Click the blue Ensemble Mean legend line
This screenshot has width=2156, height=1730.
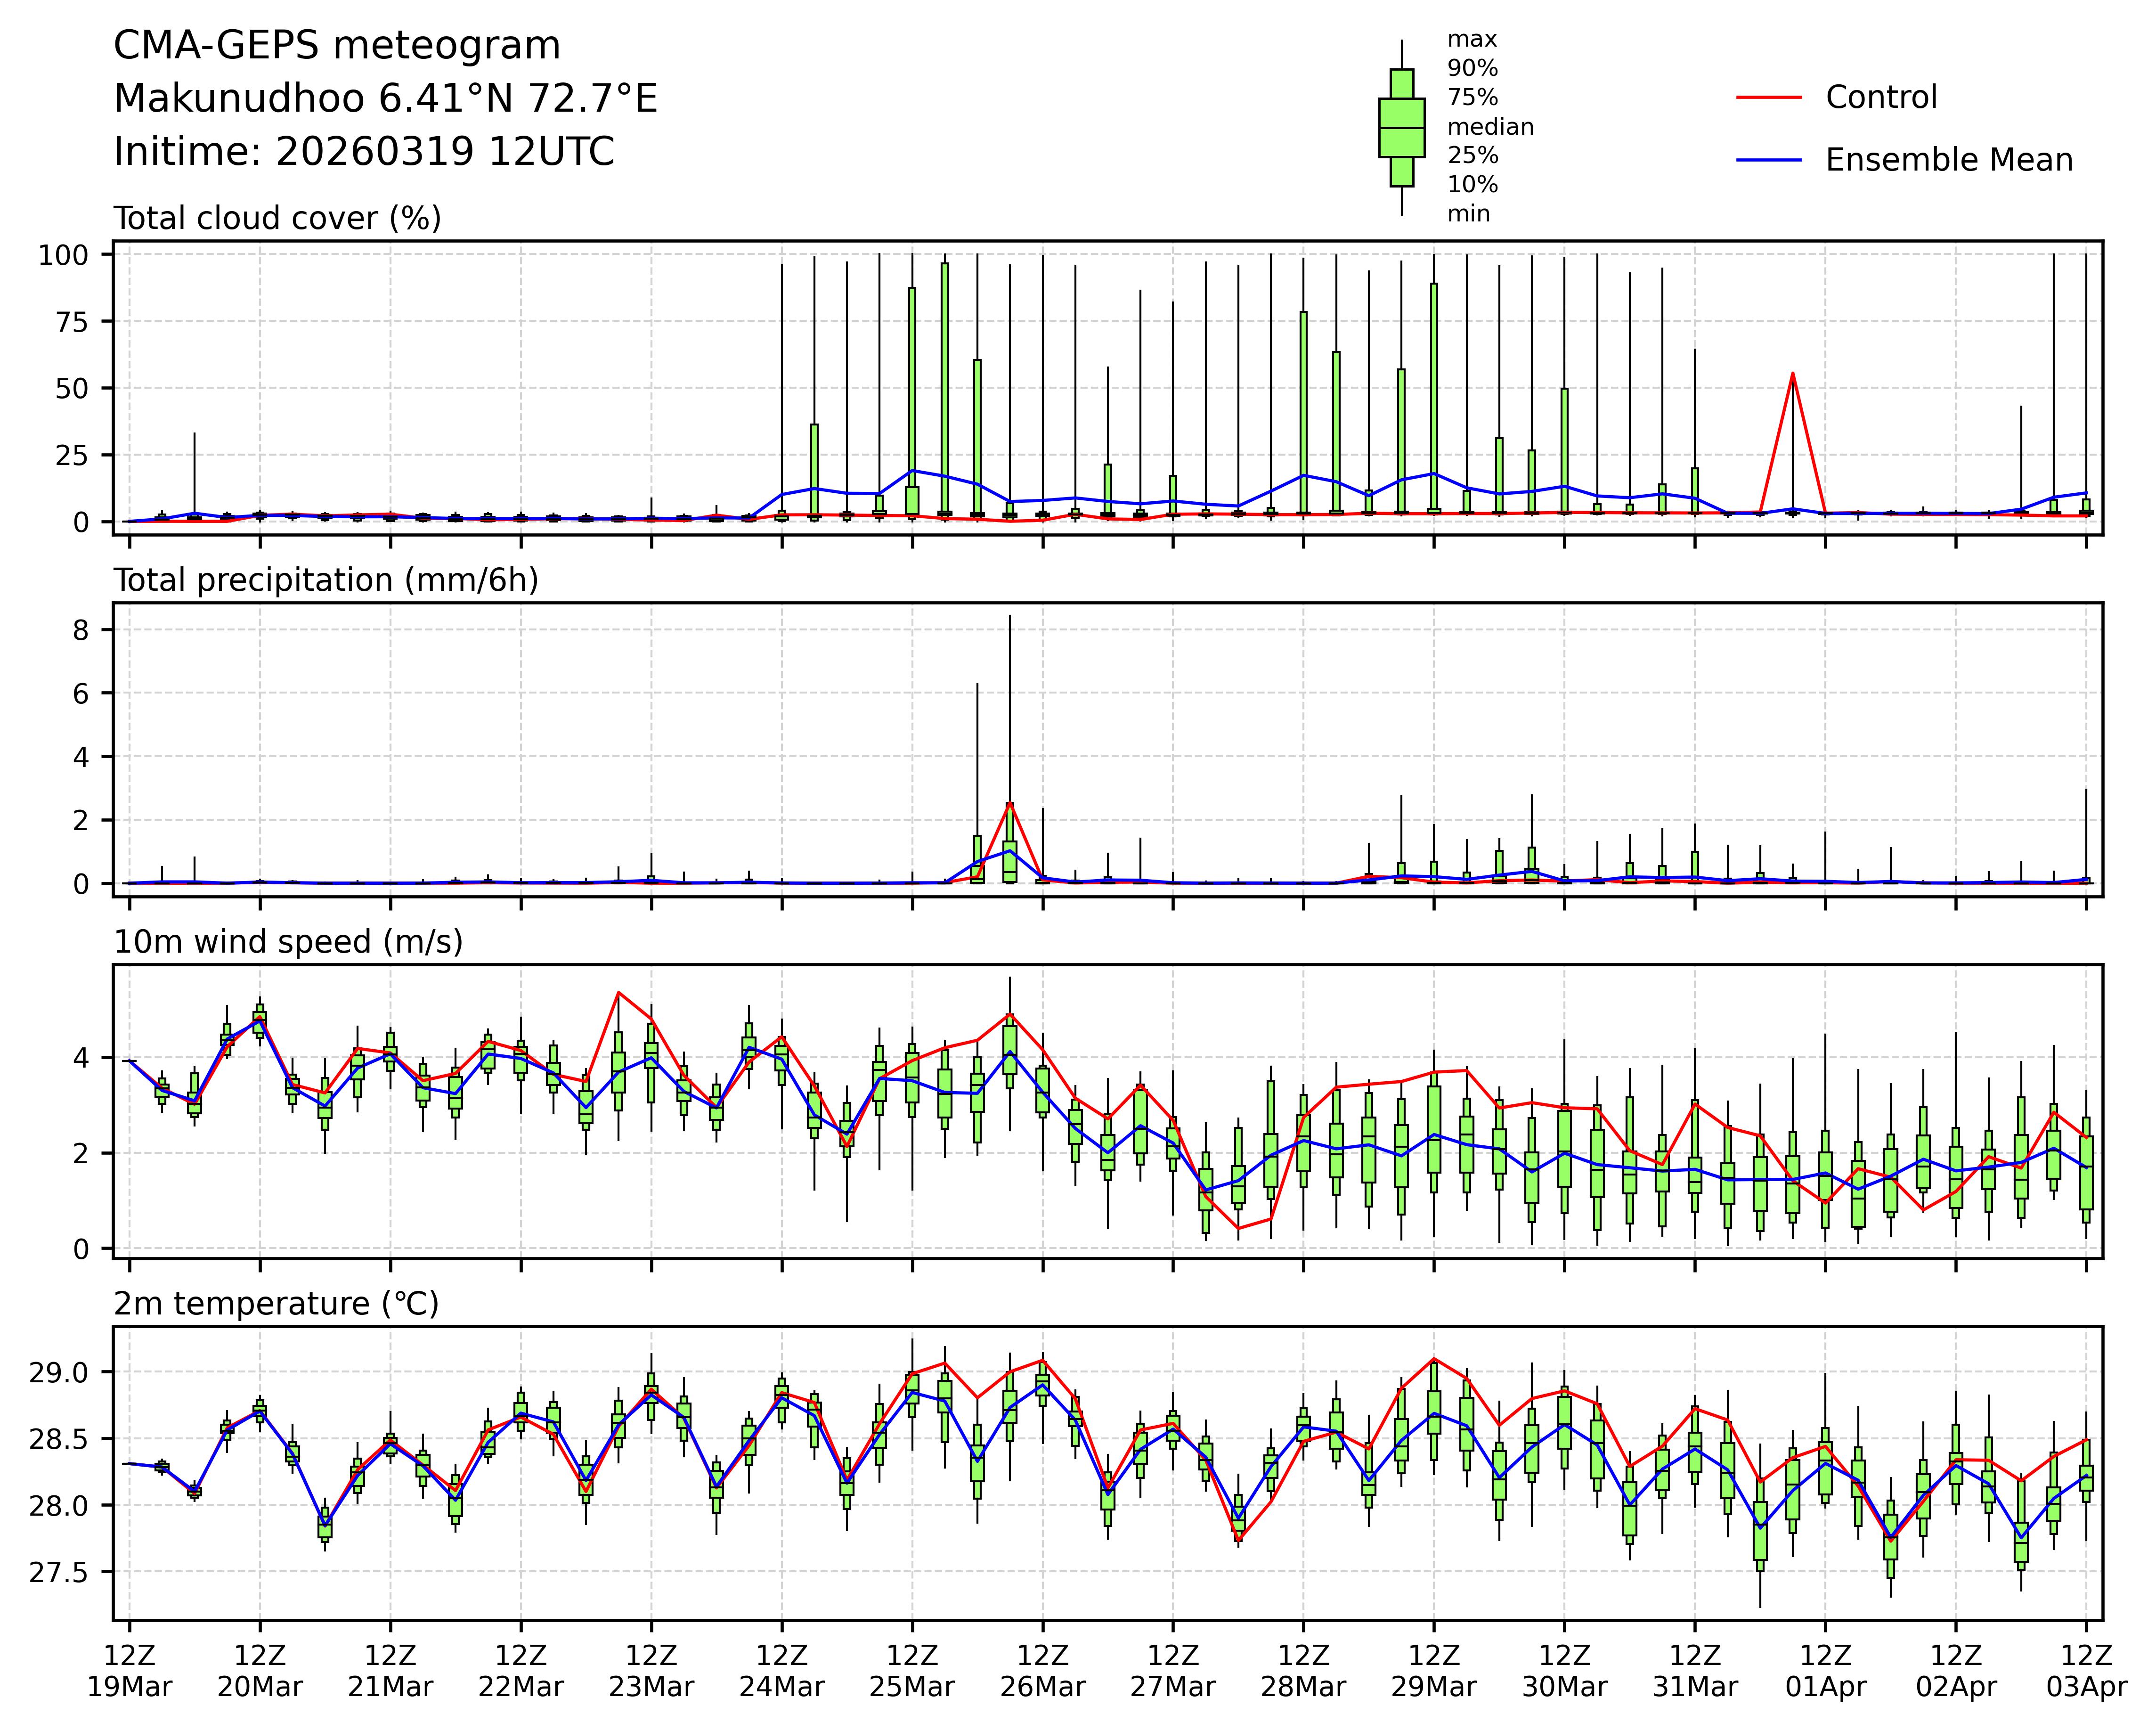(1768, 160)
